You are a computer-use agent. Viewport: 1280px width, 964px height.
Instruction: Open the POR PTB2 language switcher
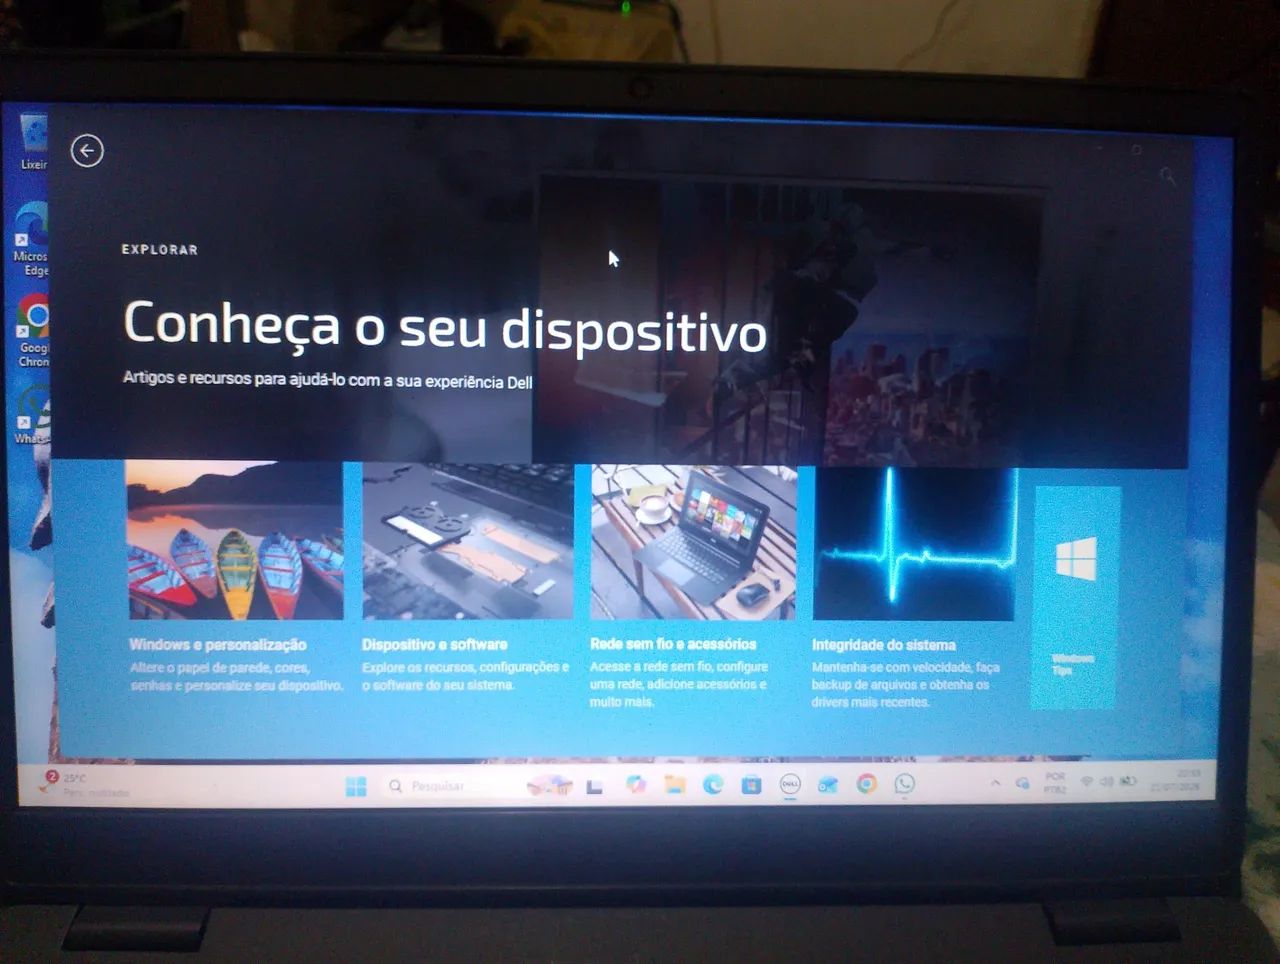(x=1055, y=783)
